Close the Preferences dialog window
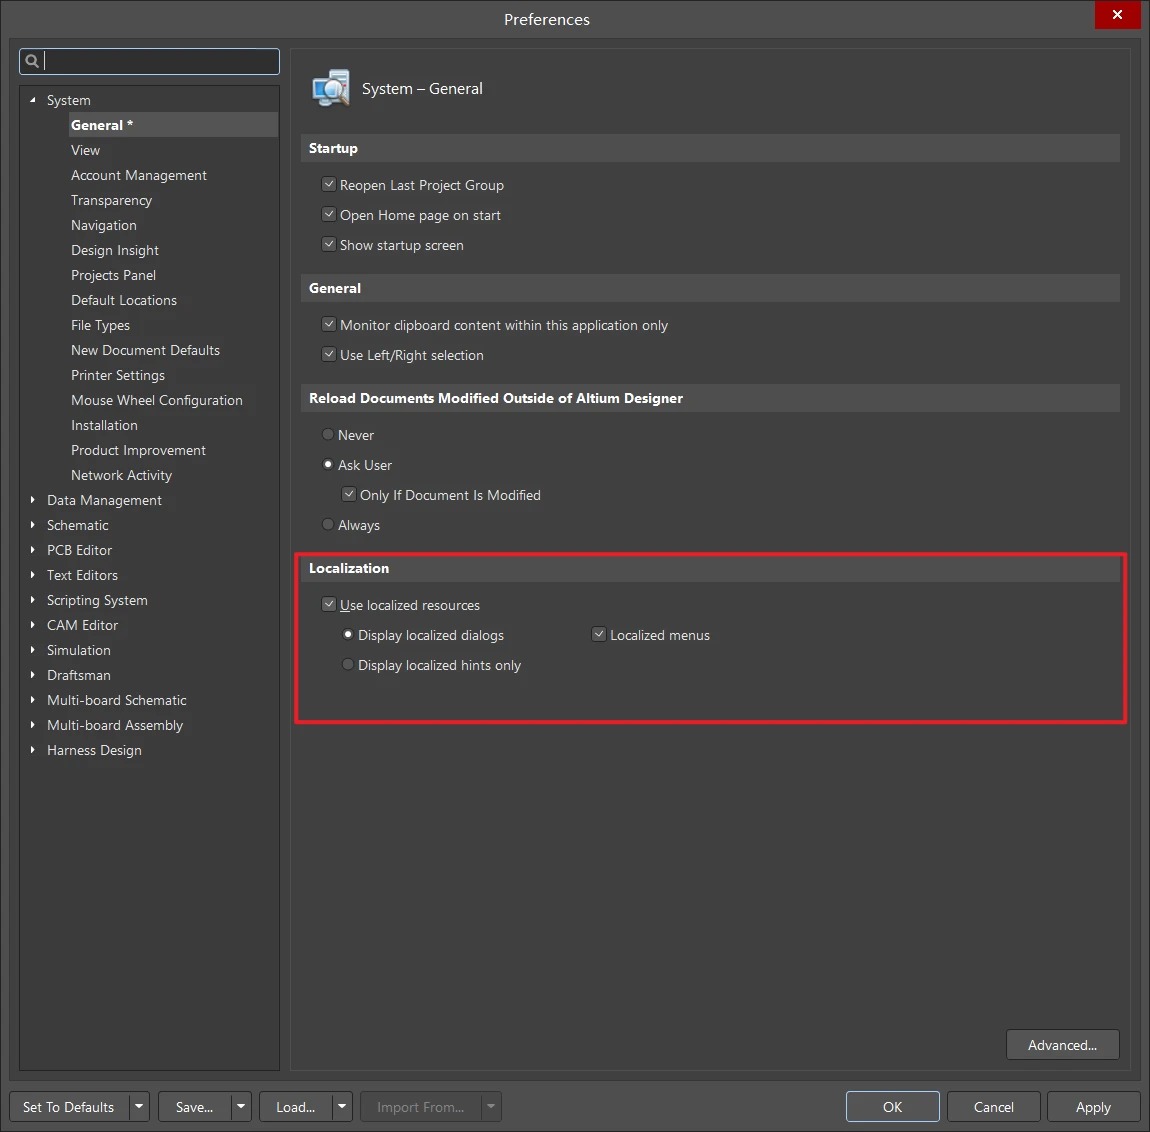Viewport: 1150px width, 1132px height. click(1117, 15)
